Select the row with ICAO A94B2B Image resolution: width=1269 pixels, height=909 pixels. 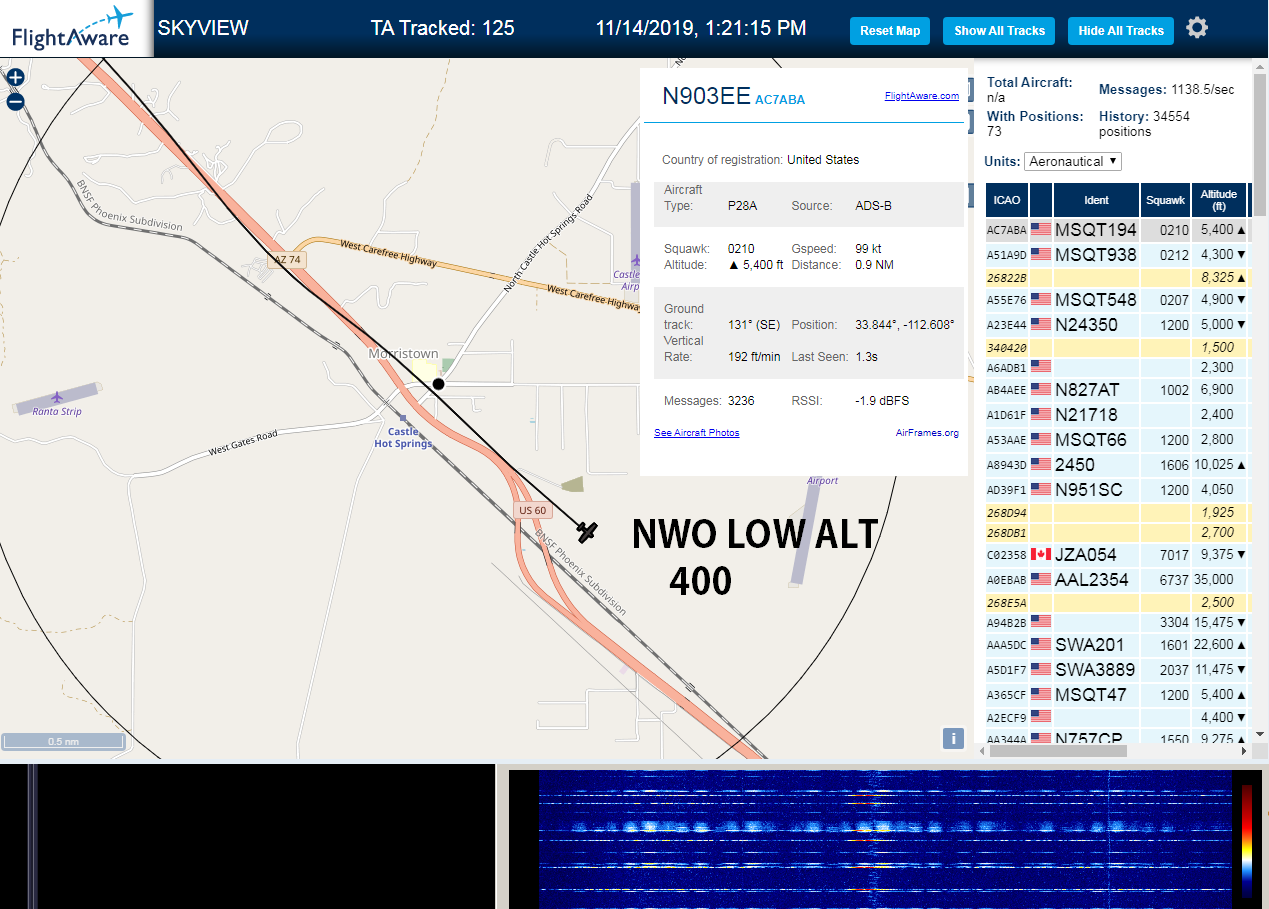click(1117, 623)
